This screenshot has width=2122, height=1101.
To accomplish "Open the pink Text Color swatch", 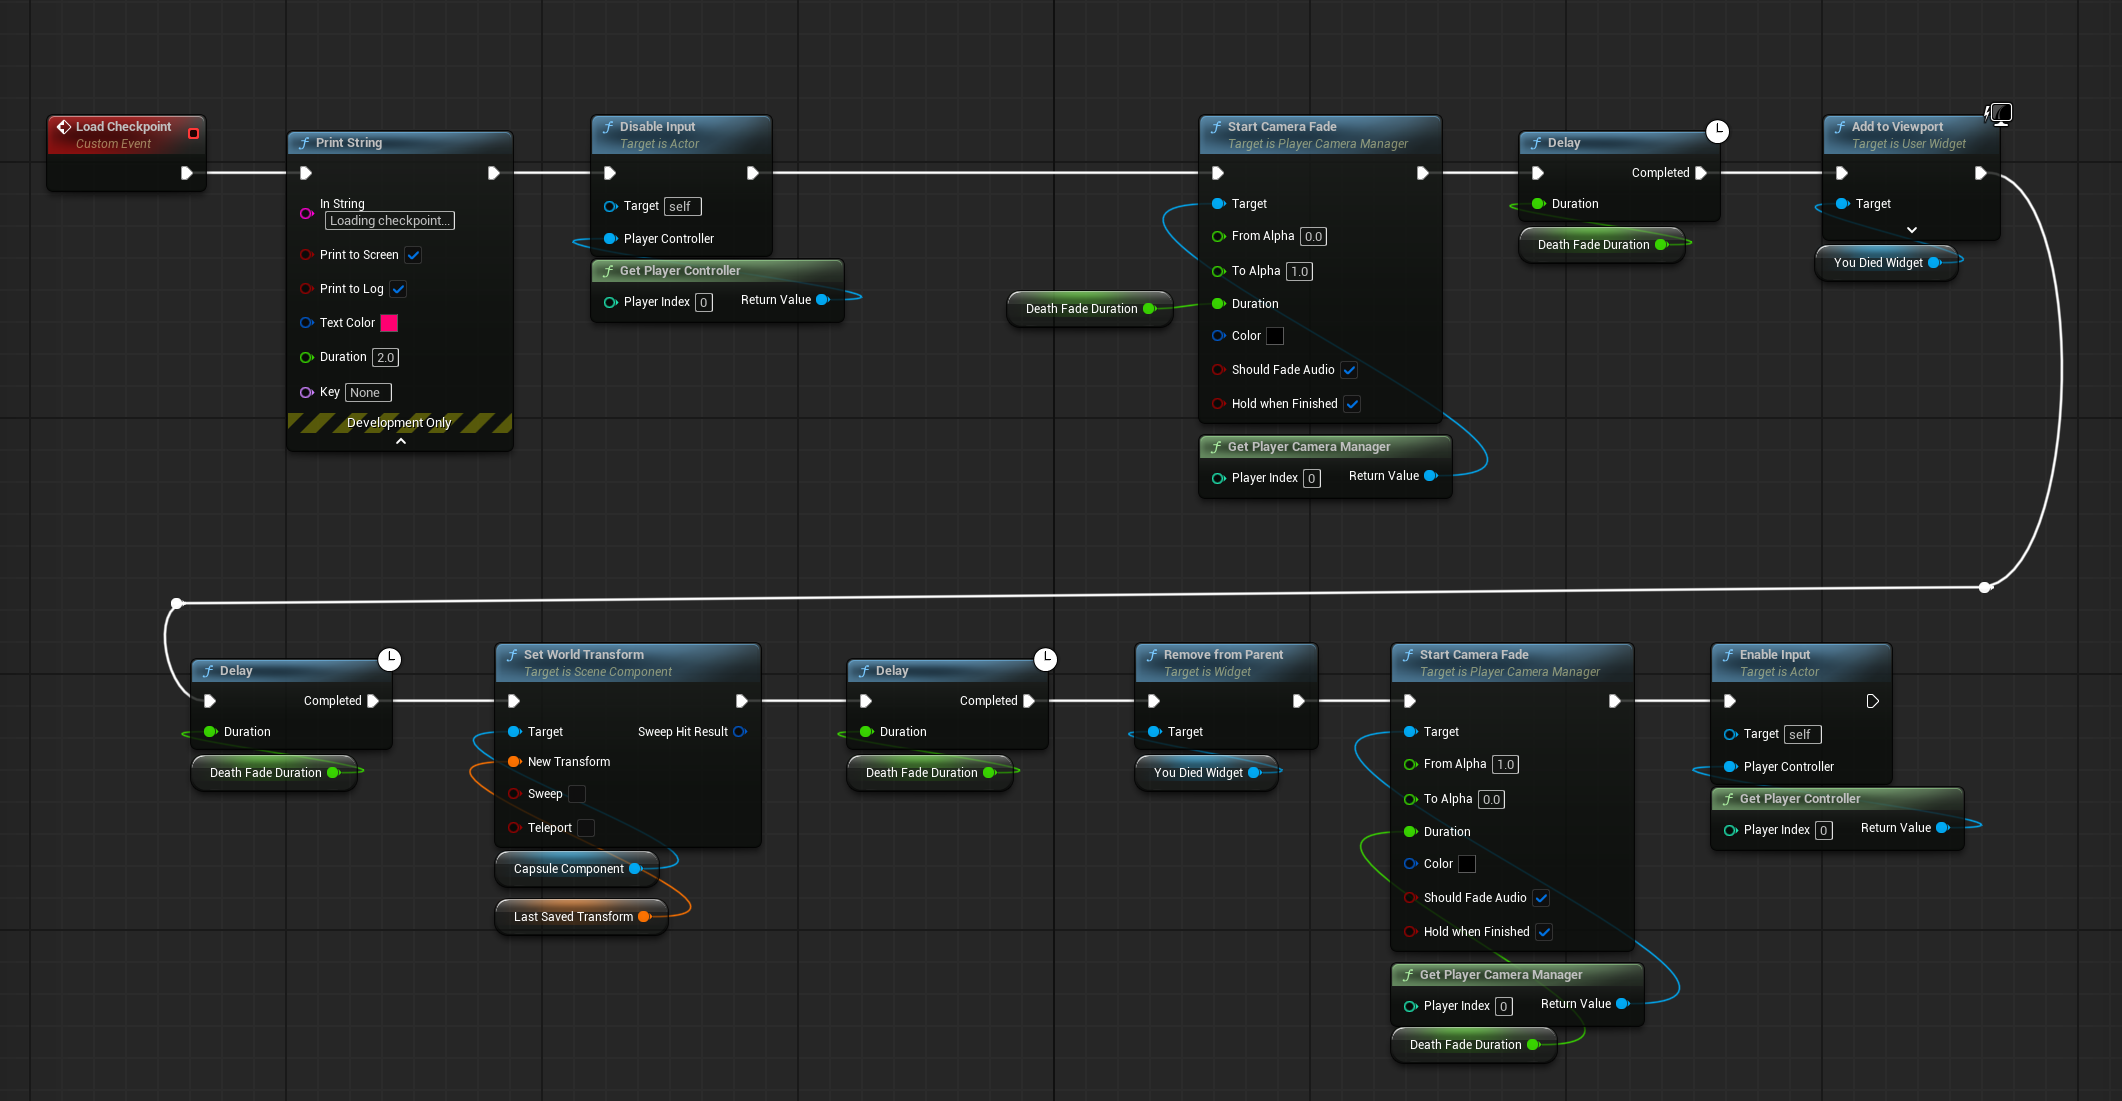I will point(389,323).
